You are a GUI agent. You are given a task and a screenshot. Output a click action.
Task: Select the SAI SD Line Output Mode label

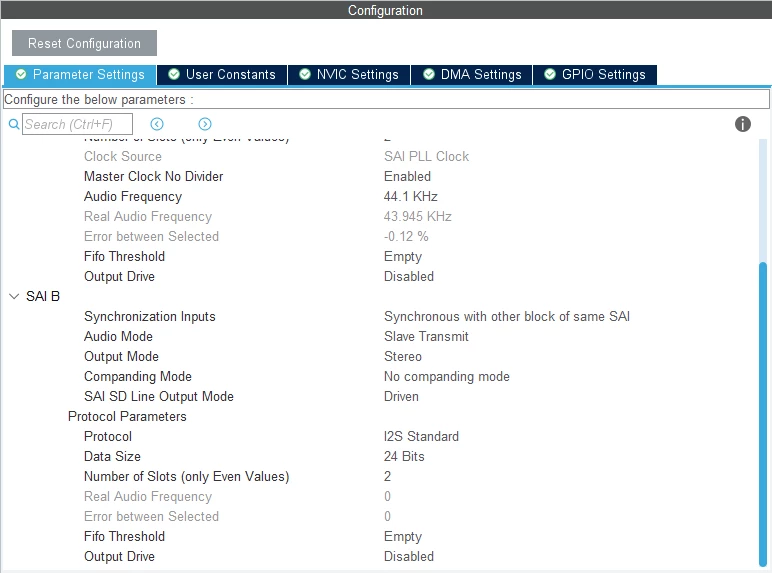[159, 397]
